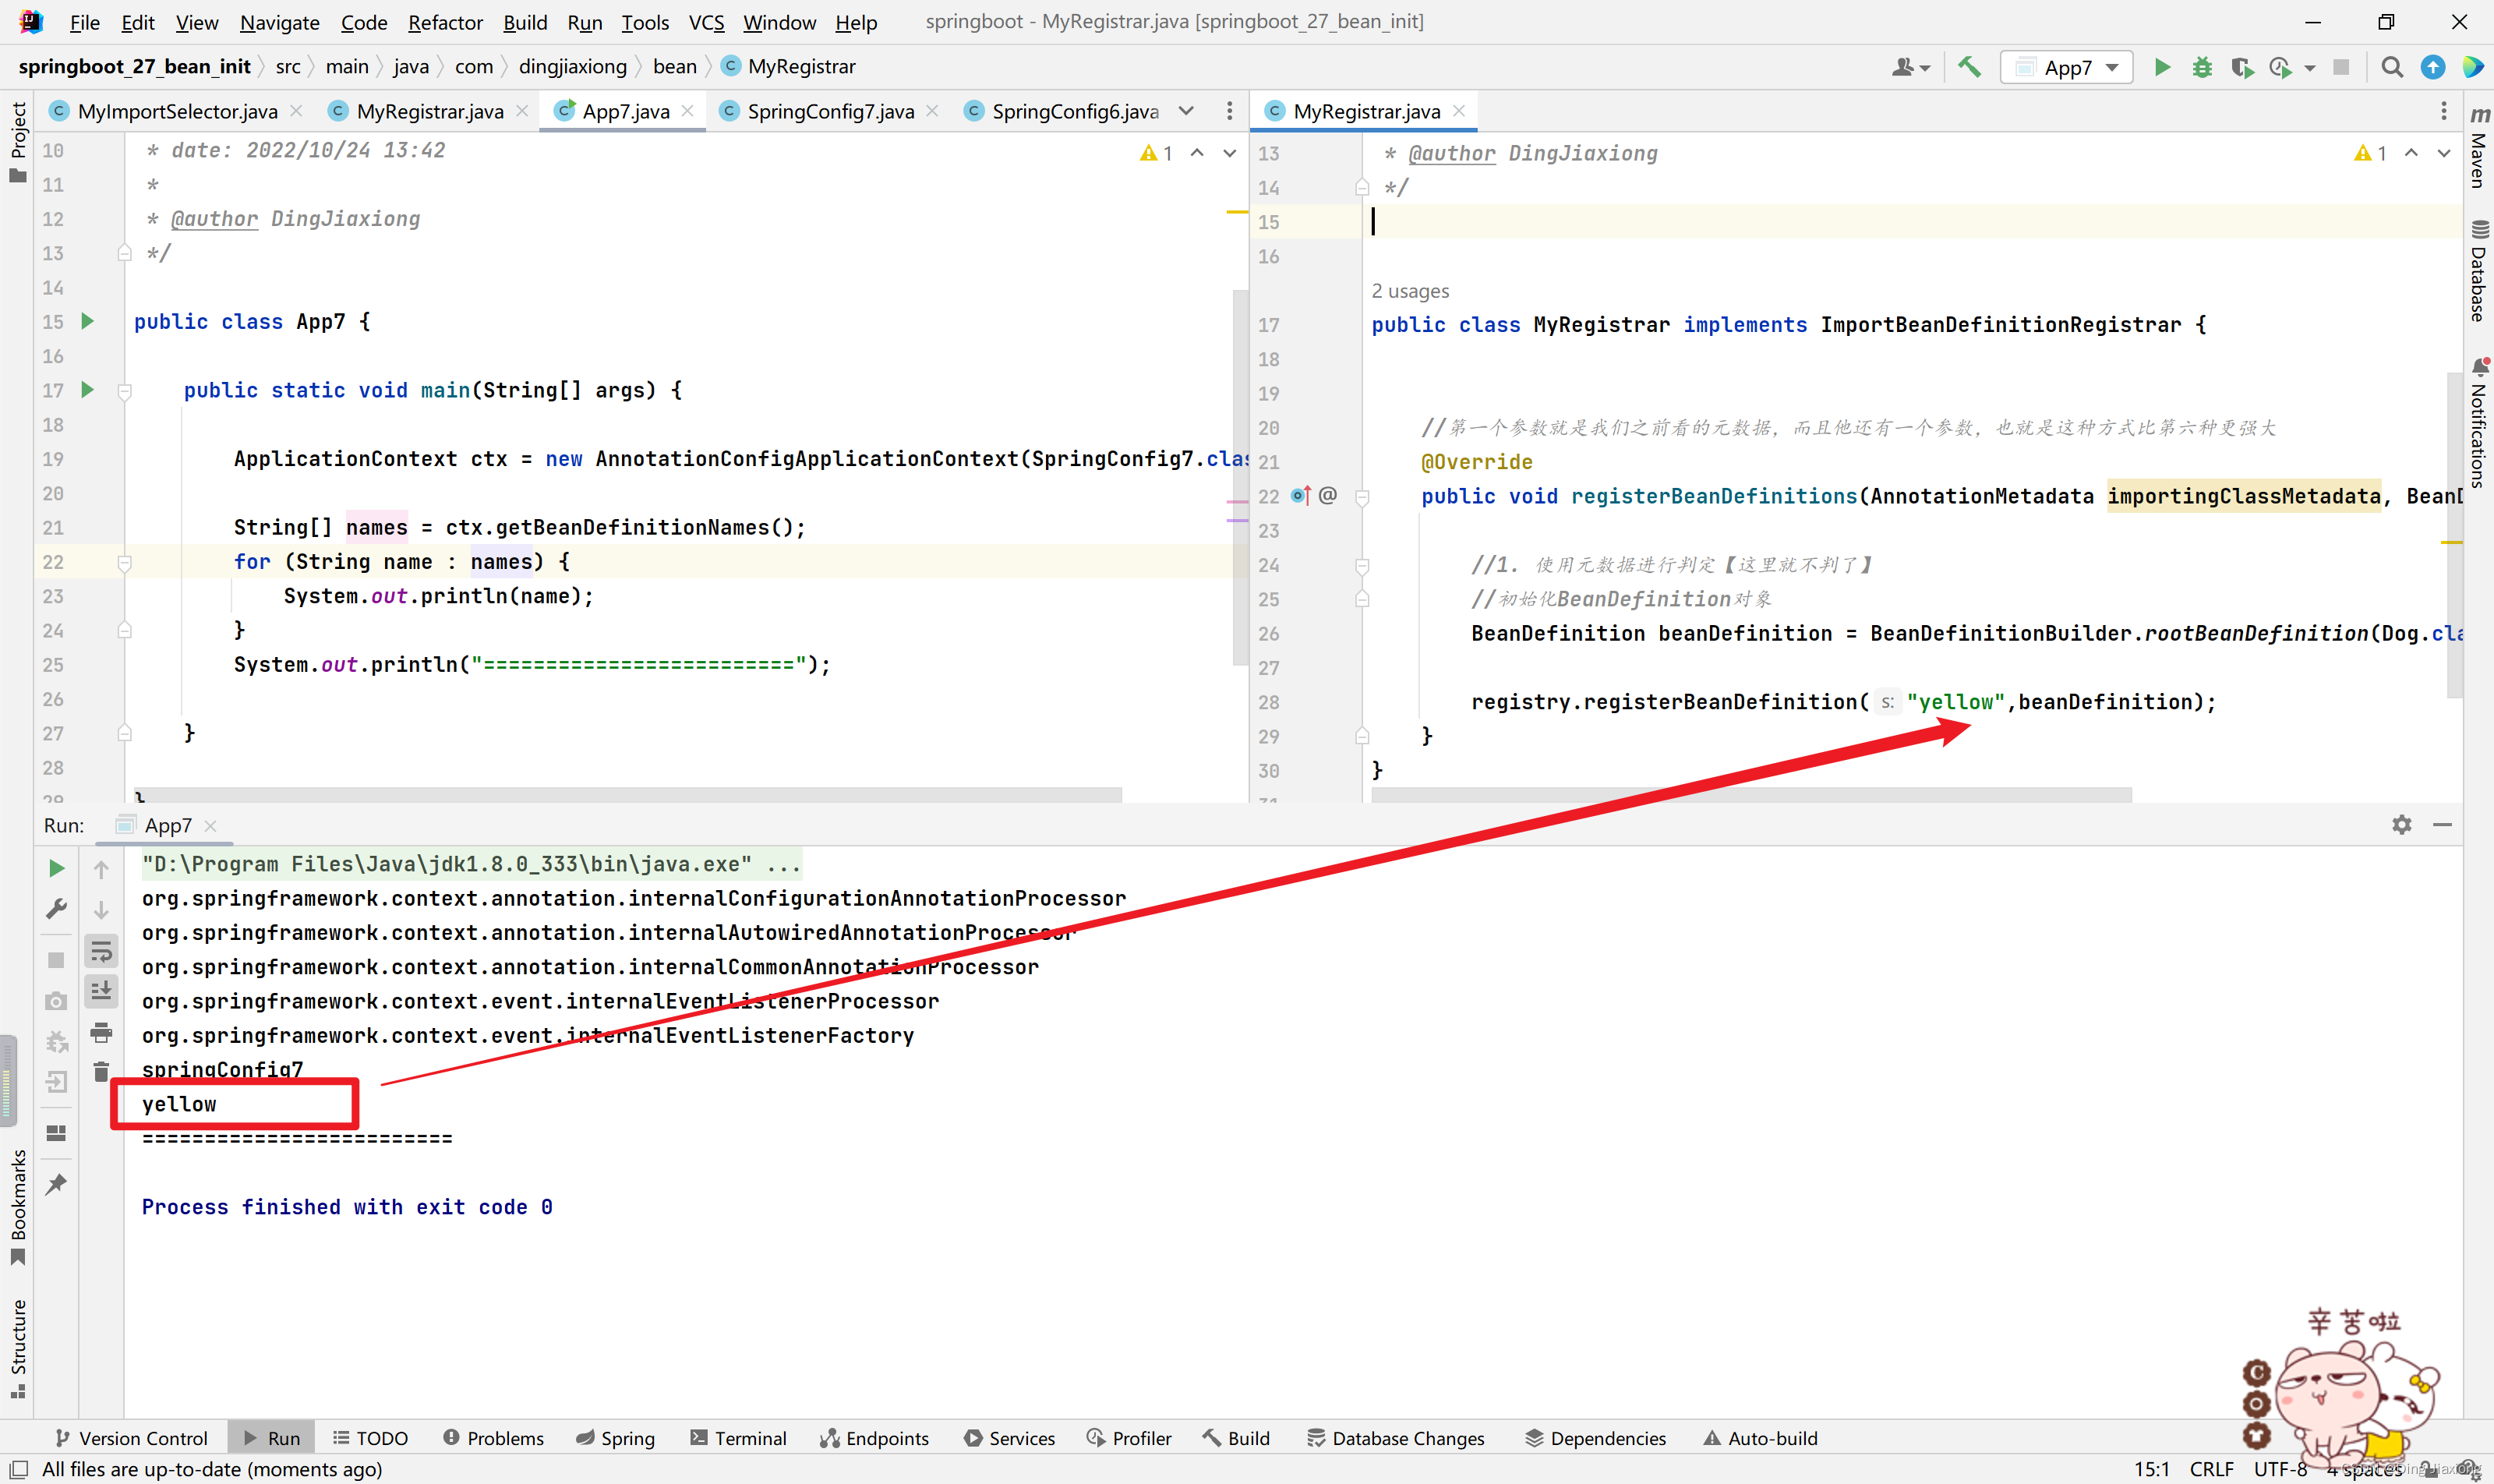Open right editor tab options menu
This screenshot has height=1484, width=2494.
click(2443, 111)
